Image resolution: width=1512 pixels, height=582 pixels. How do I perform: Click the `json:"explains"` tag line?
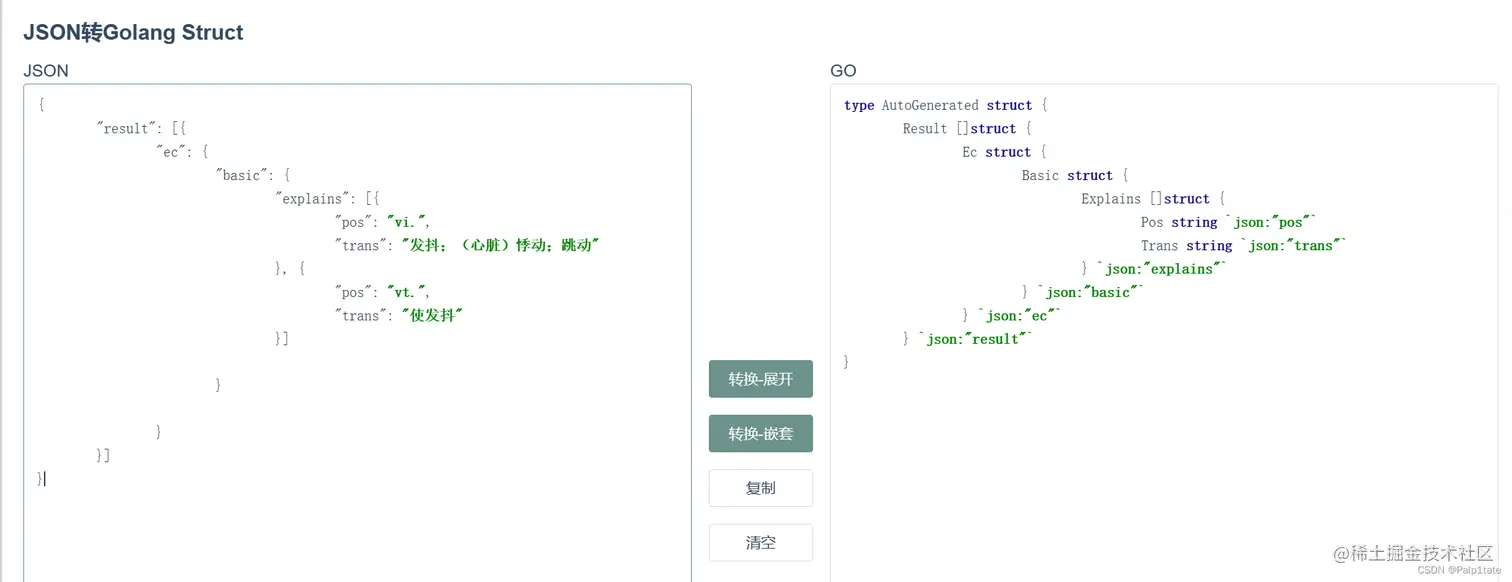(1153, 269)
